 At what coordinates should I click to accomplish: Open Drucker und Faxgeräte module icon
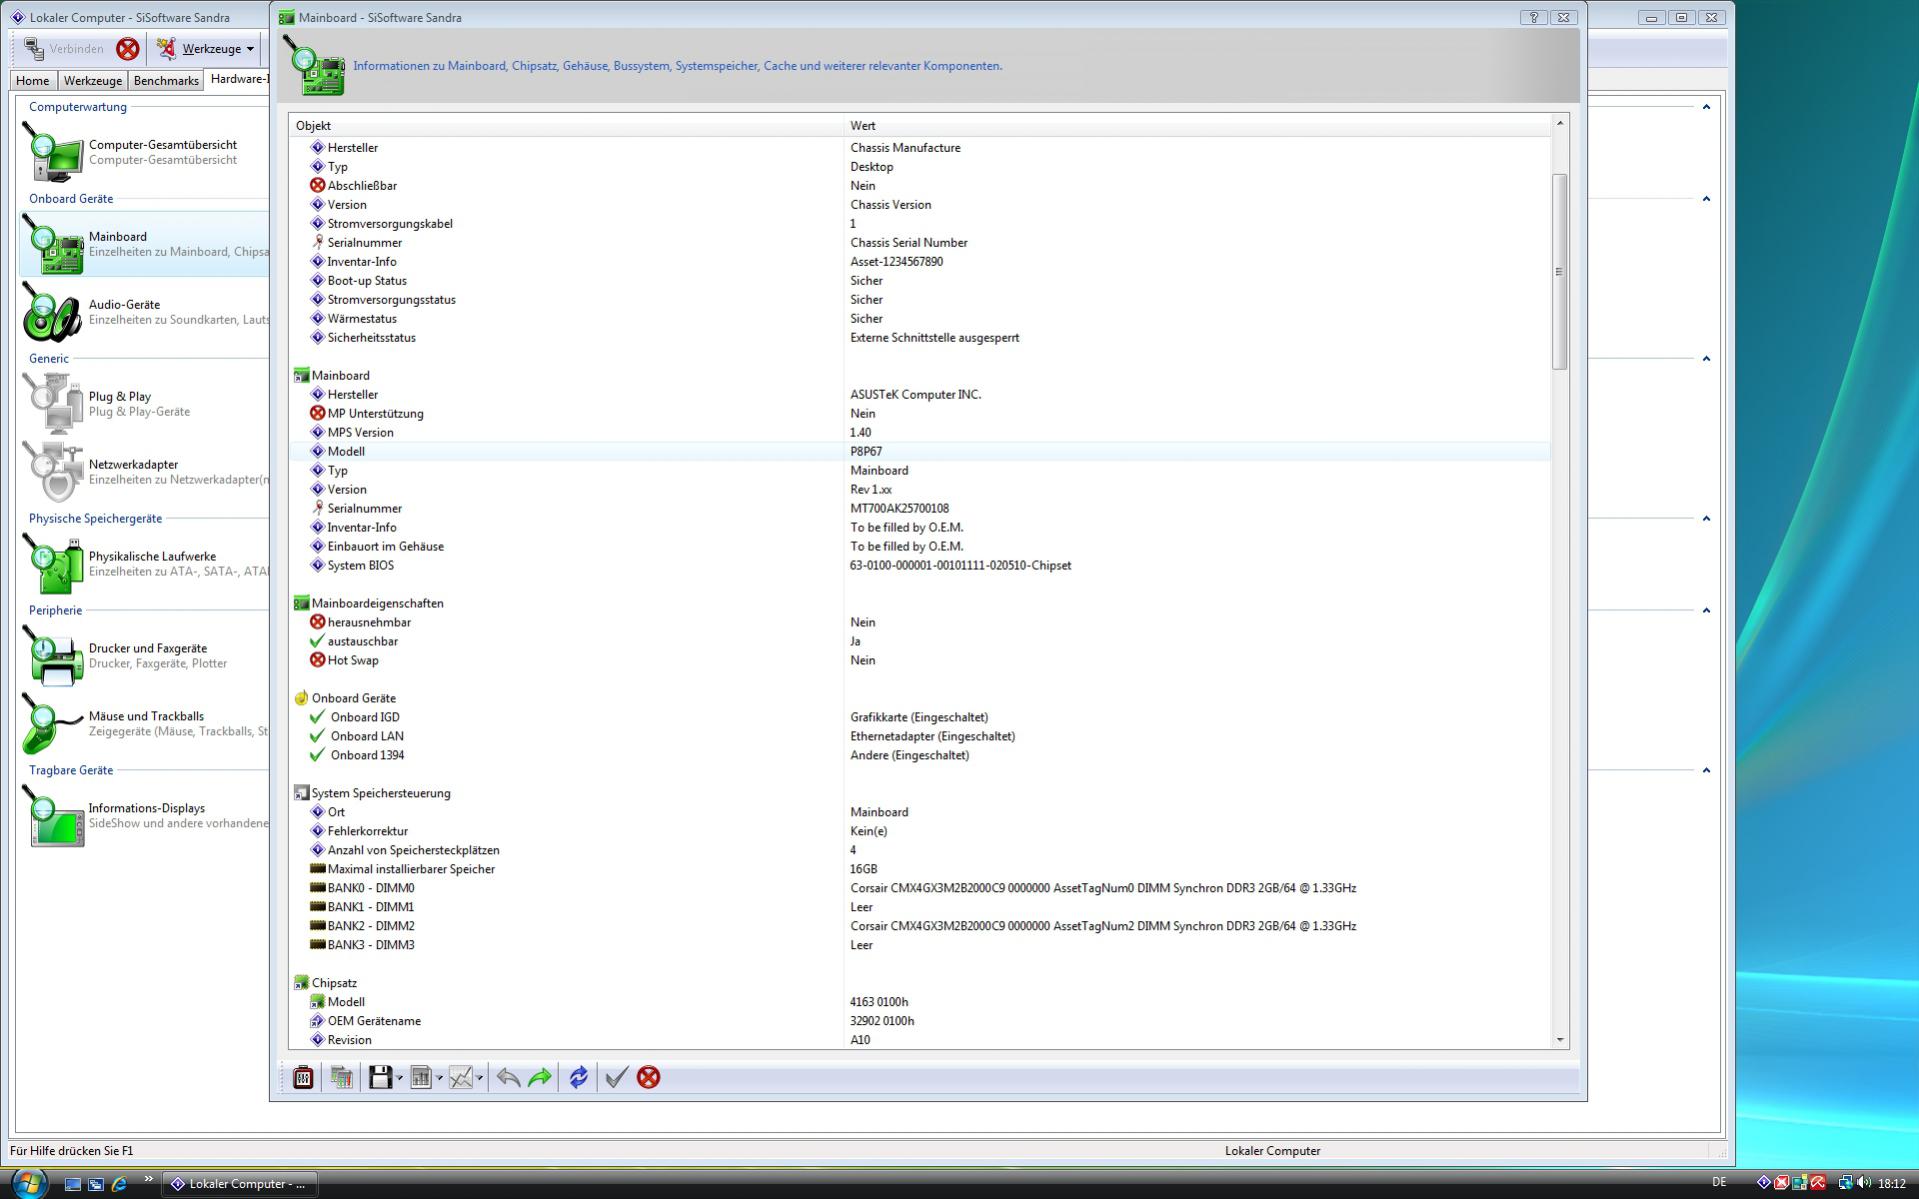click(53, 656)
